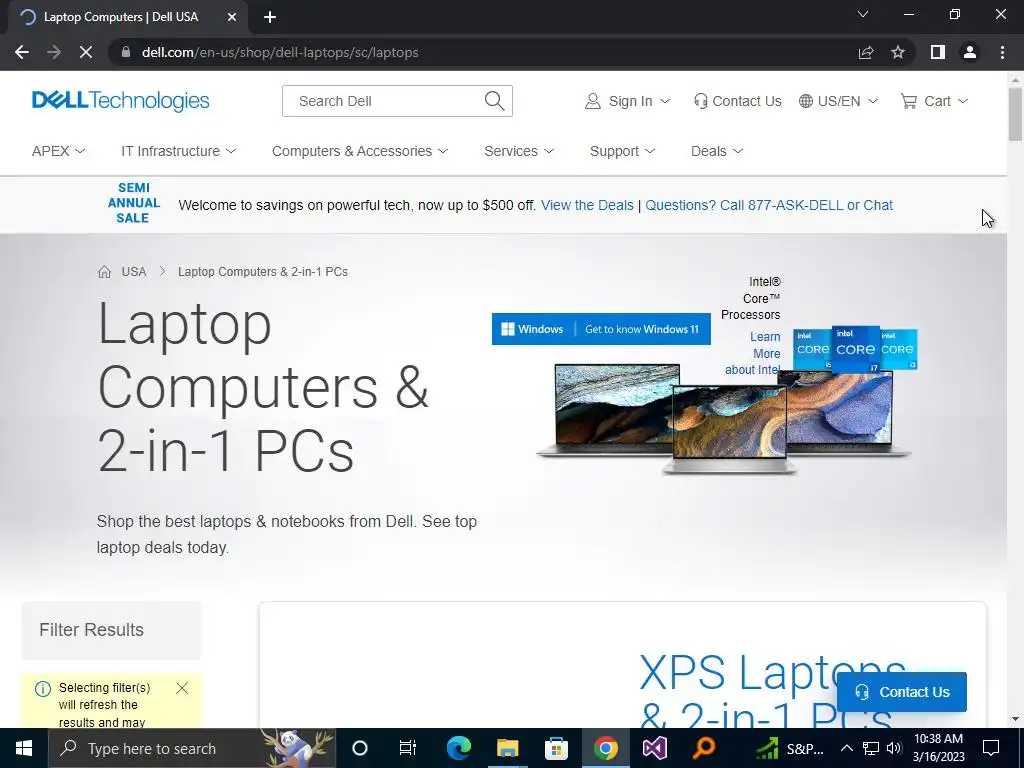
Task: Expand the Computers & Accessories menu
Action: click(360, 151)
